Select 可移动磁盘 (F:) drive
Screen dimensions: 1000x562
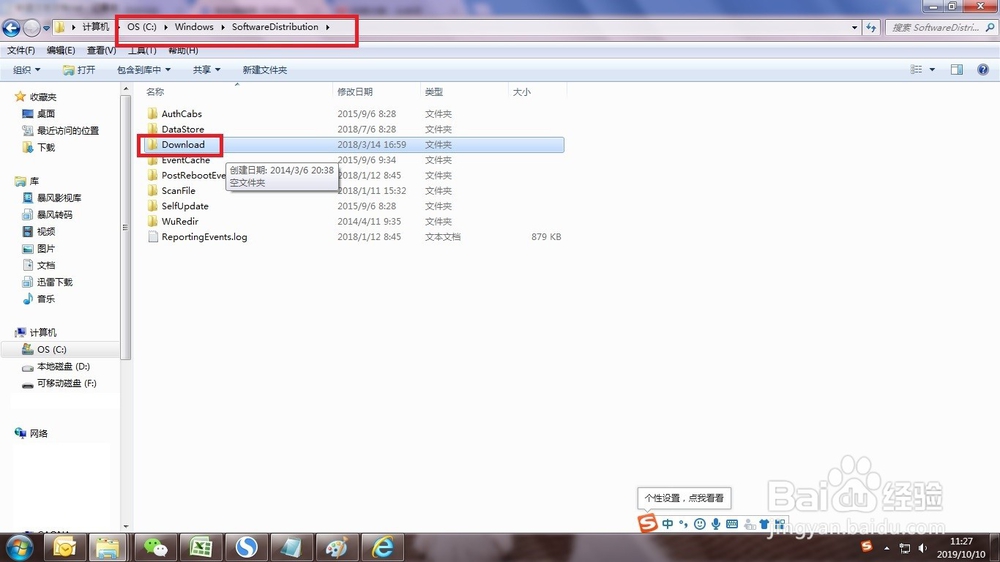(66, 383)
